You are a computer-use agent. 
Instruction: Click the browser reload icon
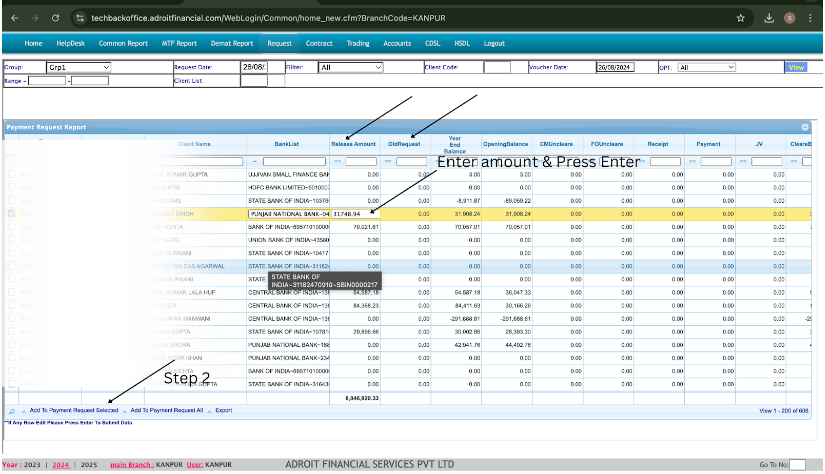54,18
